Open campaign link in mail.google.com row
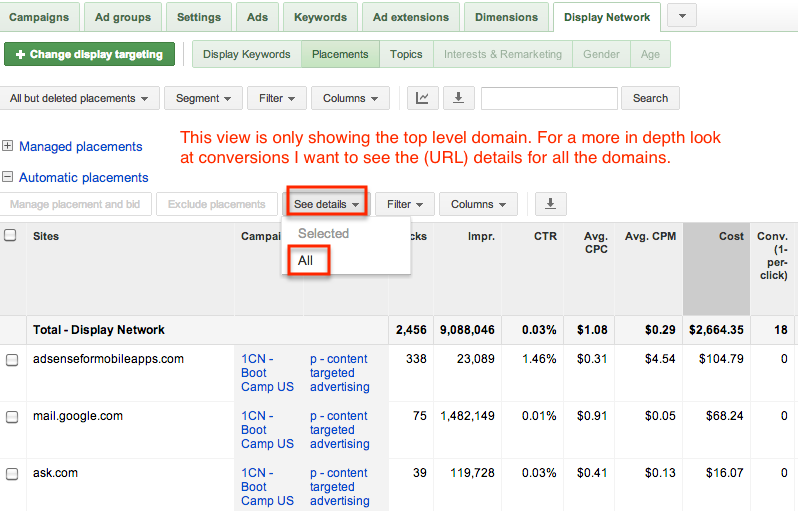798x511 pixels. click(267, 430)
